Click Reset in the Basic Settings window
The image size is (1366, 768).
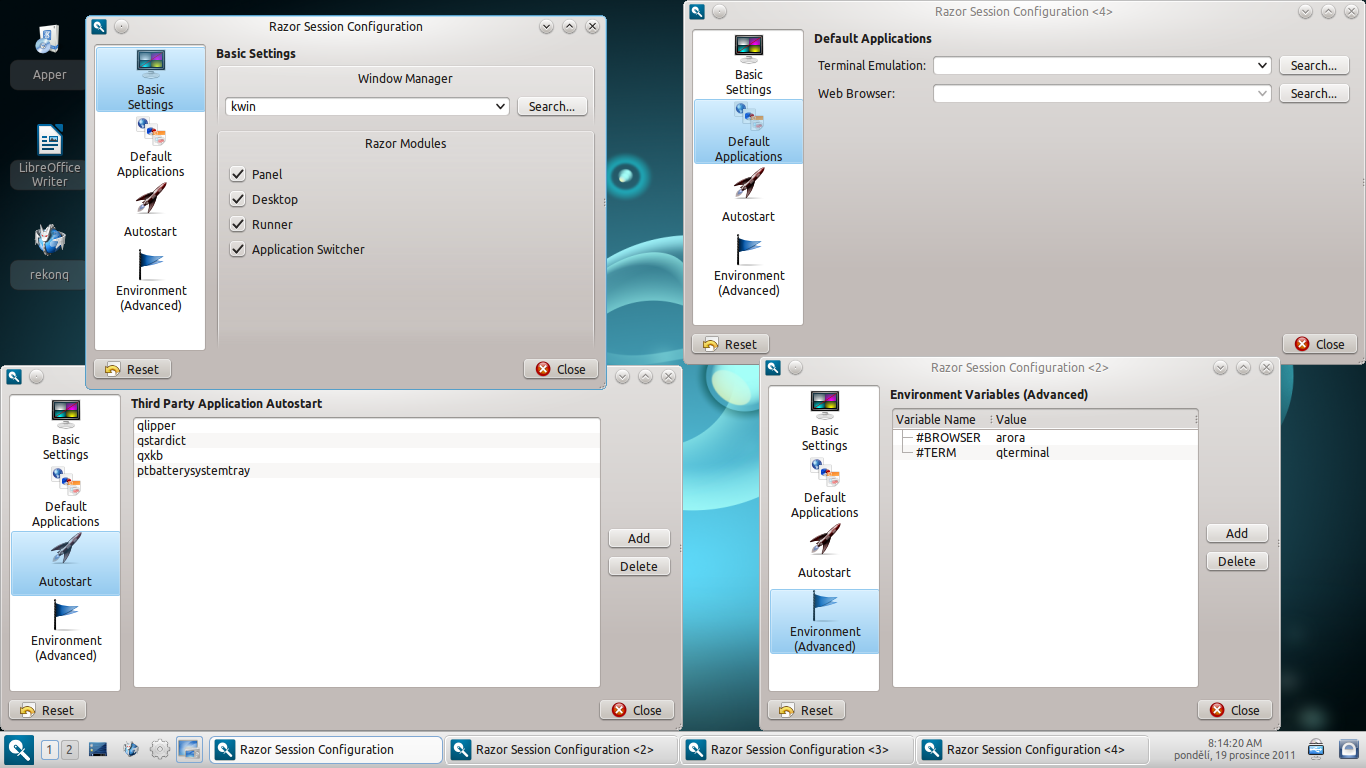[132, 369]
